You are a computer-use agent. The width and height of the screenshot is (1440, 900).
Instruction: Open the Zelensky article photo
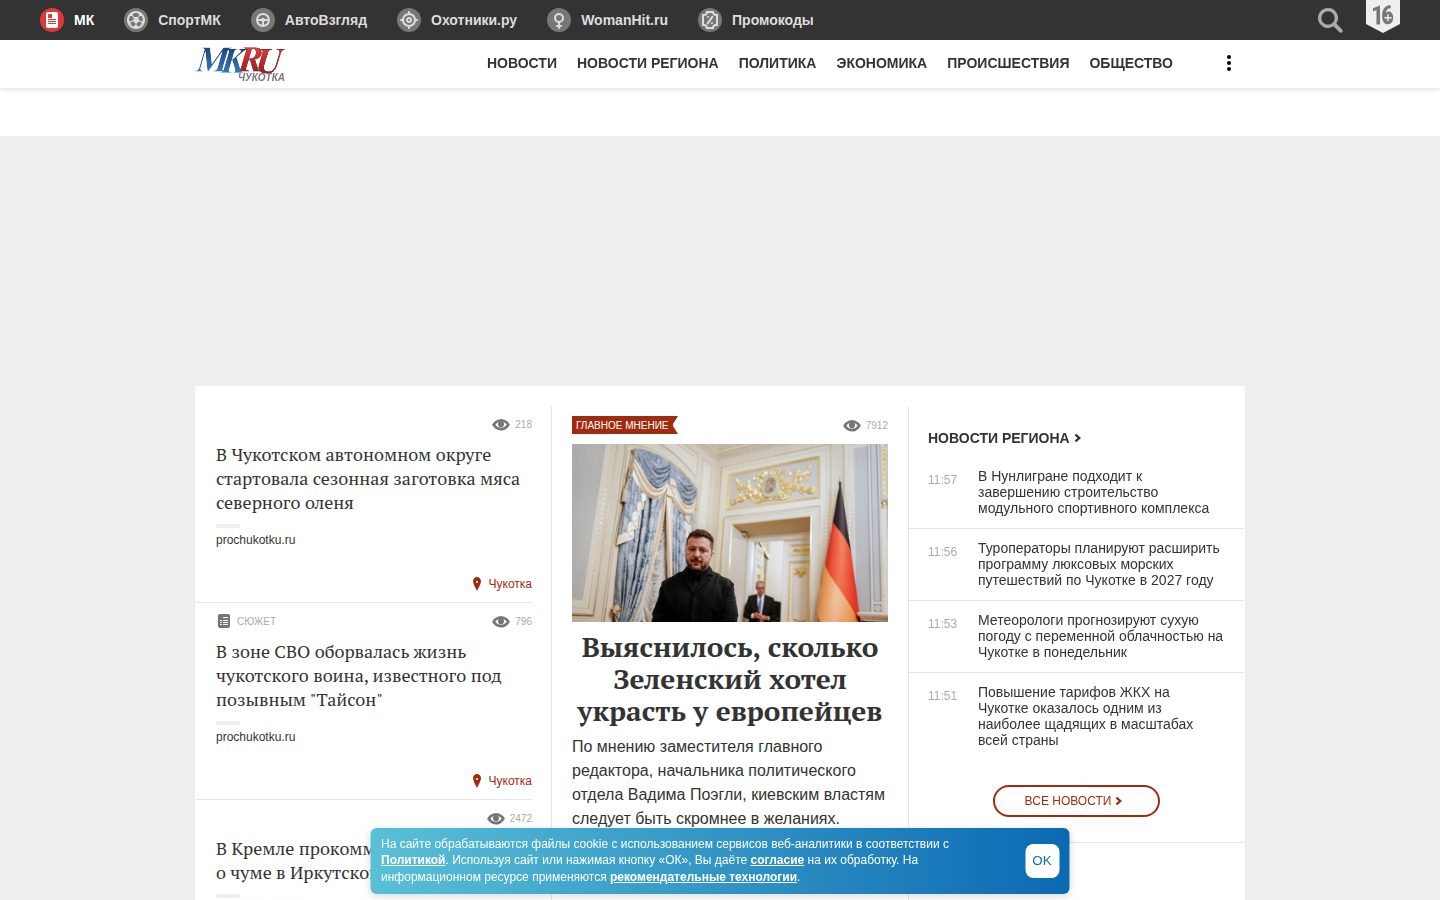click(730, 533)
